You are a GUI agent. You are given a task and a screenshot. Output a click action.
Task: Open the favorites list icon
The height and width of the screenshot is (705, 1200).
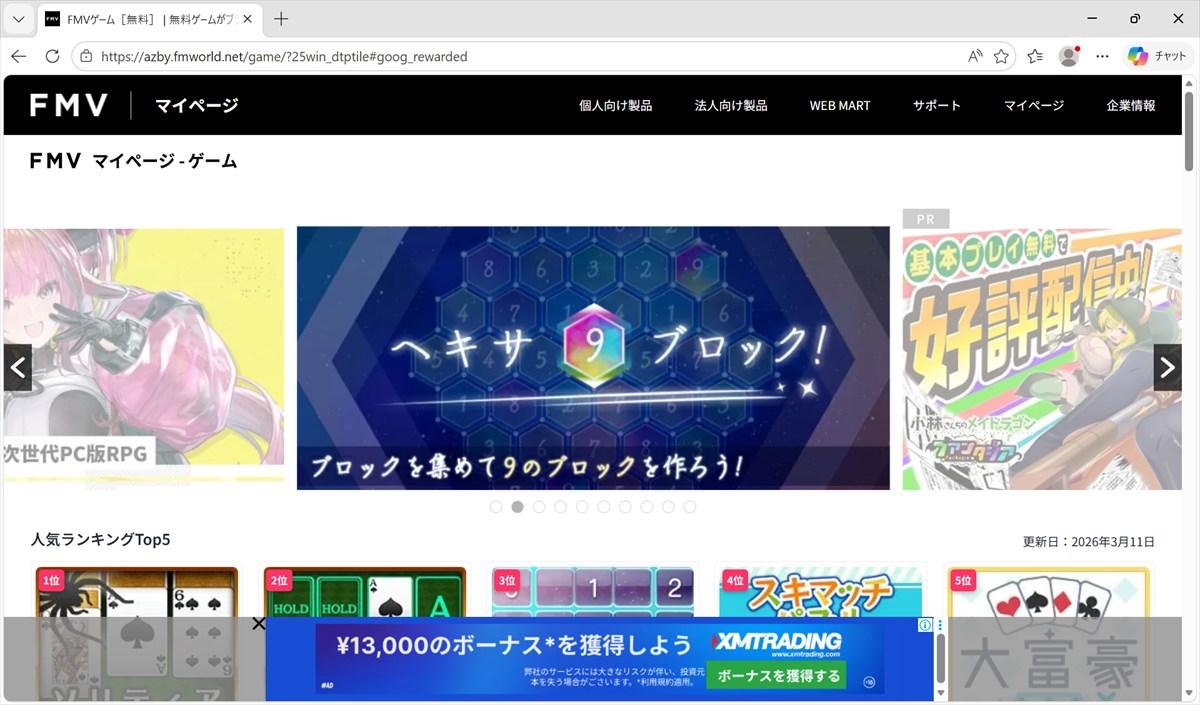(x=1035, y=57)
